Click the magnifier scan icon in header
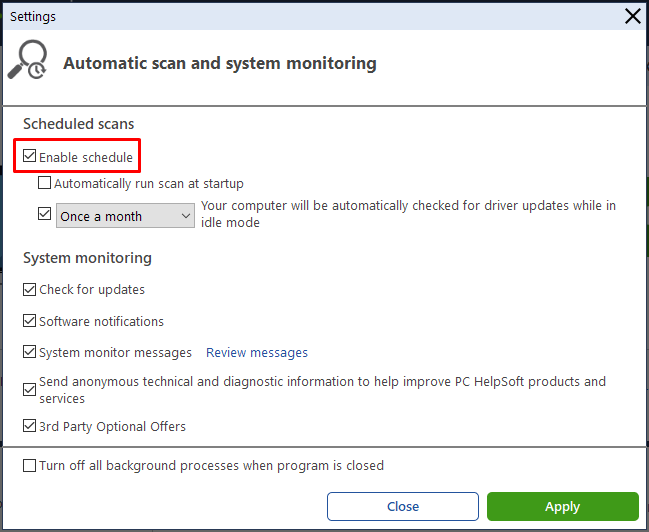This screenshot has height=532, width=649. pyautogui.click(x=27, y=59)
